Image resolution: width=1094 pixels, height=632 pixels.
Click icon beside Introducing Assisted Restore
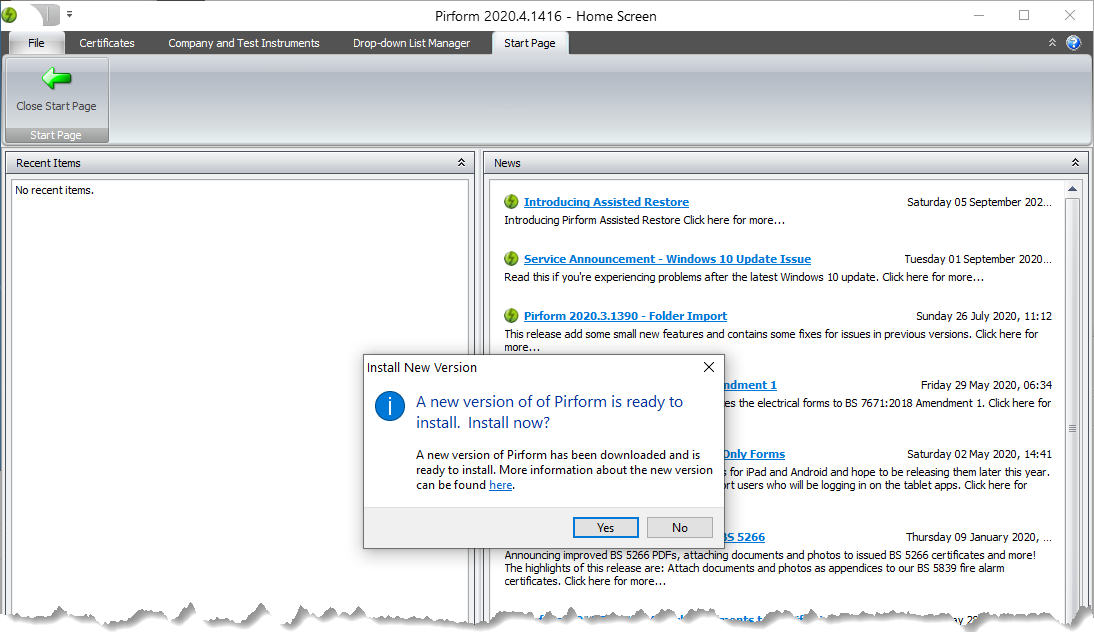coord(512,202)
